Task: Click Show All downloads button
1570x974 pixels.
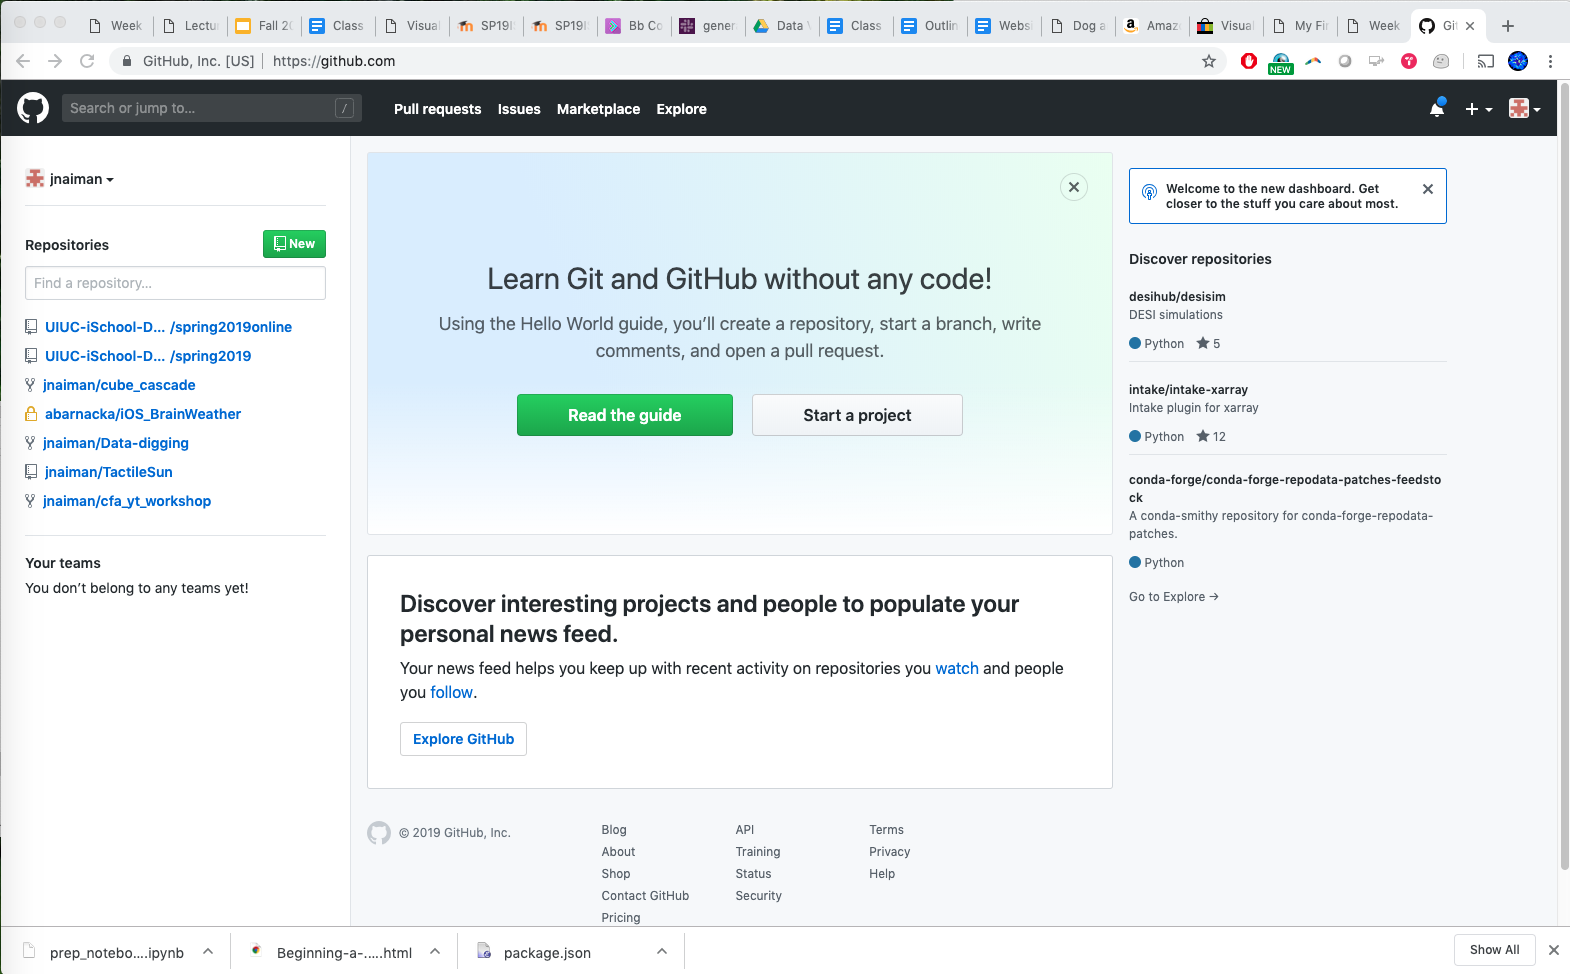Action: click(x=1494, y=950)
